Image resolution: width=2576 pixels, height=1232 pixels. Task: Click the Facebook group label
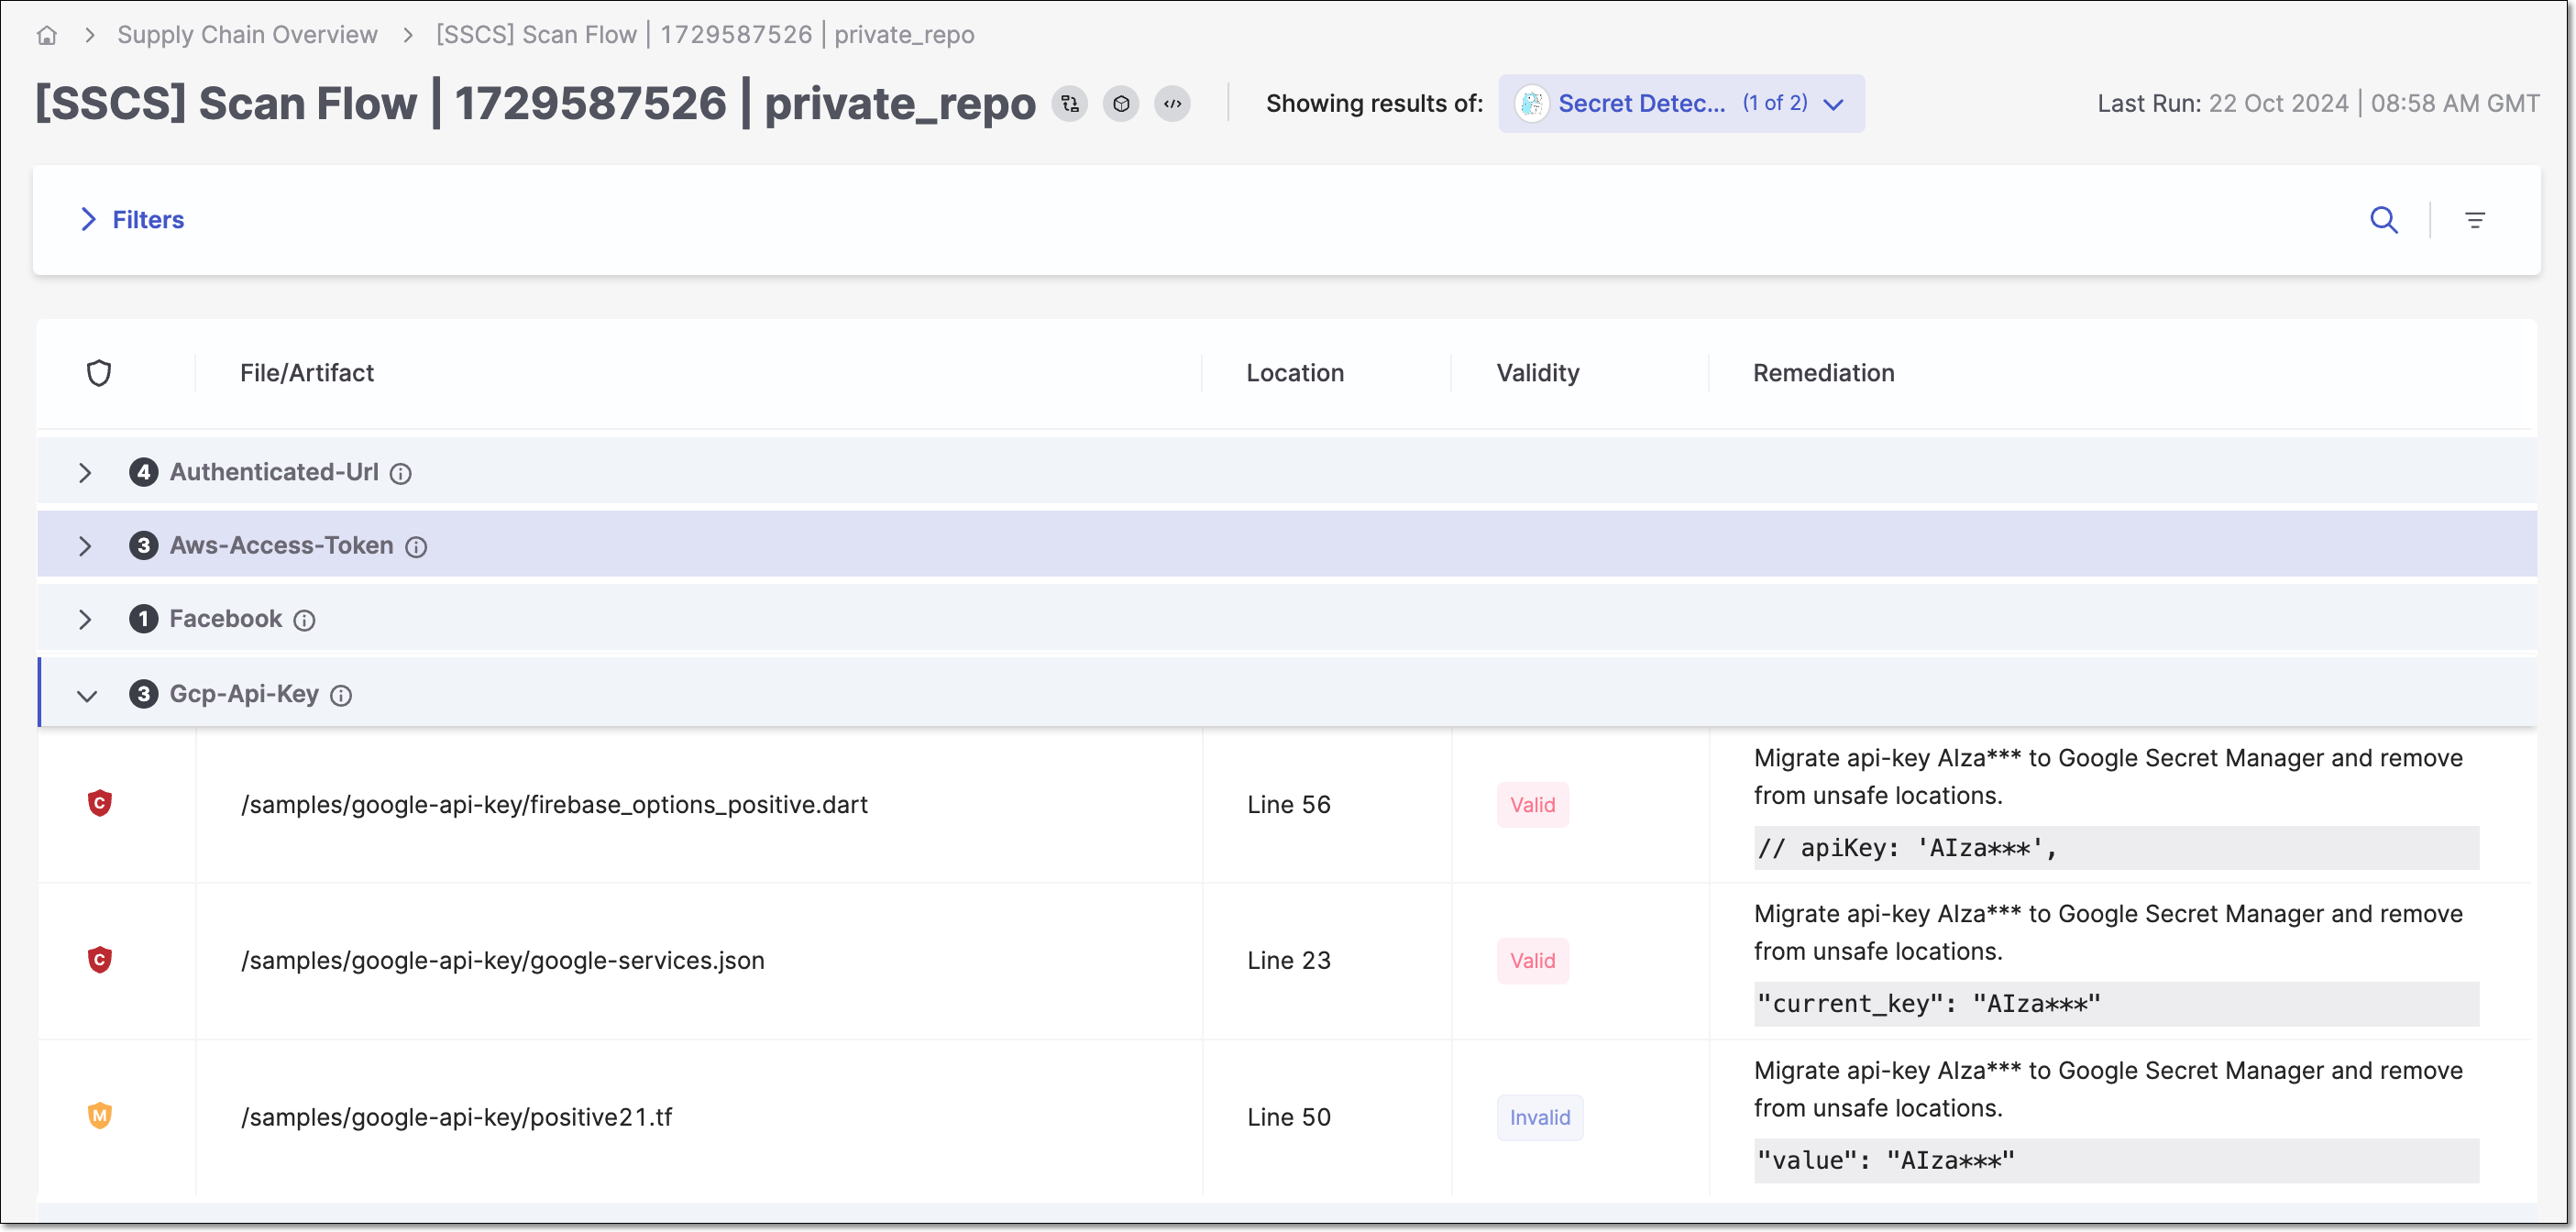(x=225, y=619)
